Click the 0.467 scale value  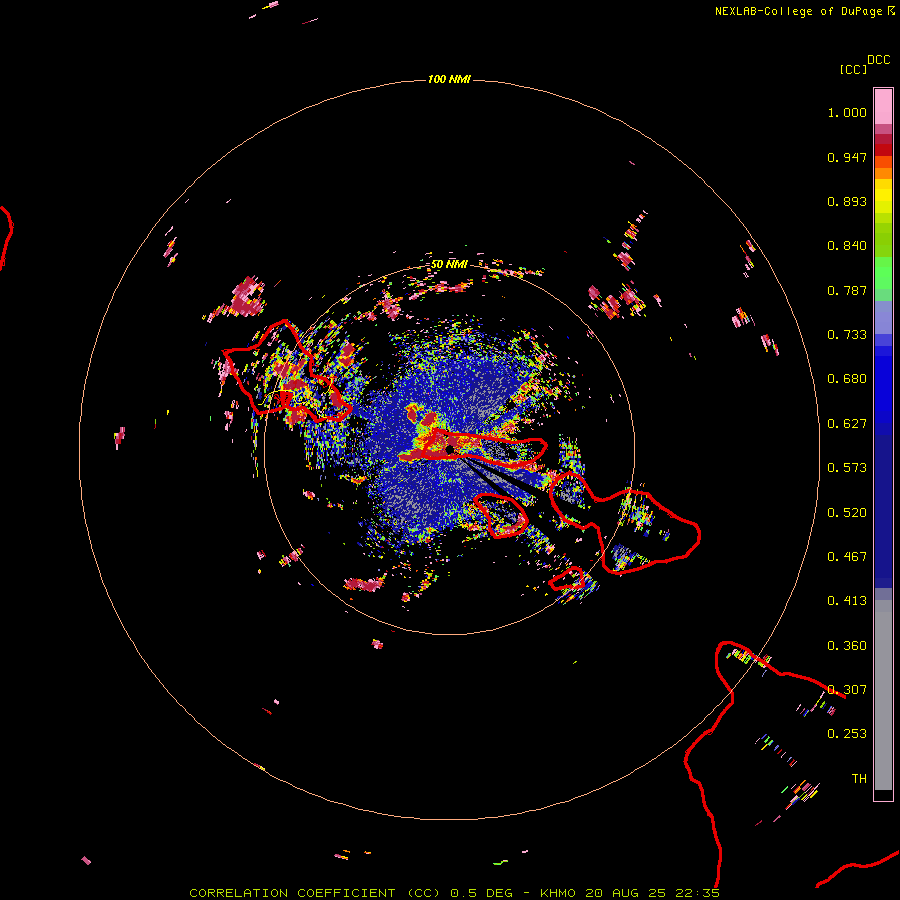[x=847, y=557]
